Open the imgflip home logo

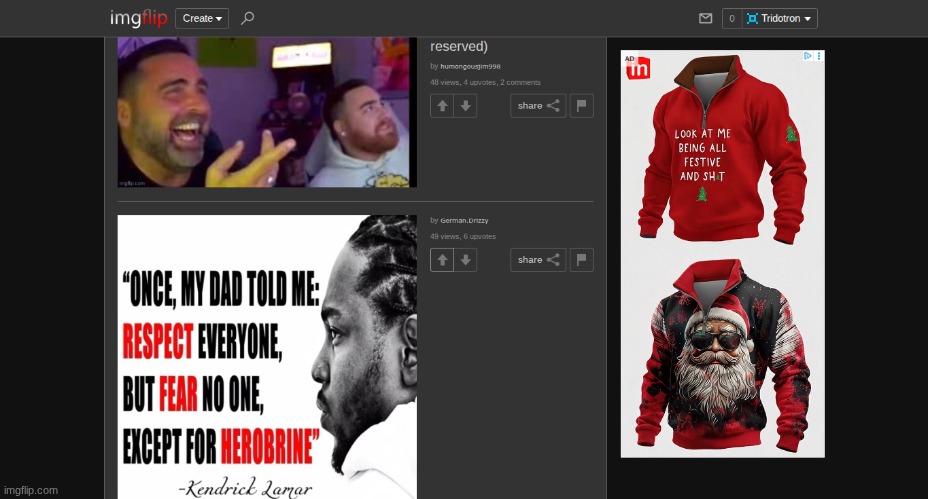tap(138, 18)
